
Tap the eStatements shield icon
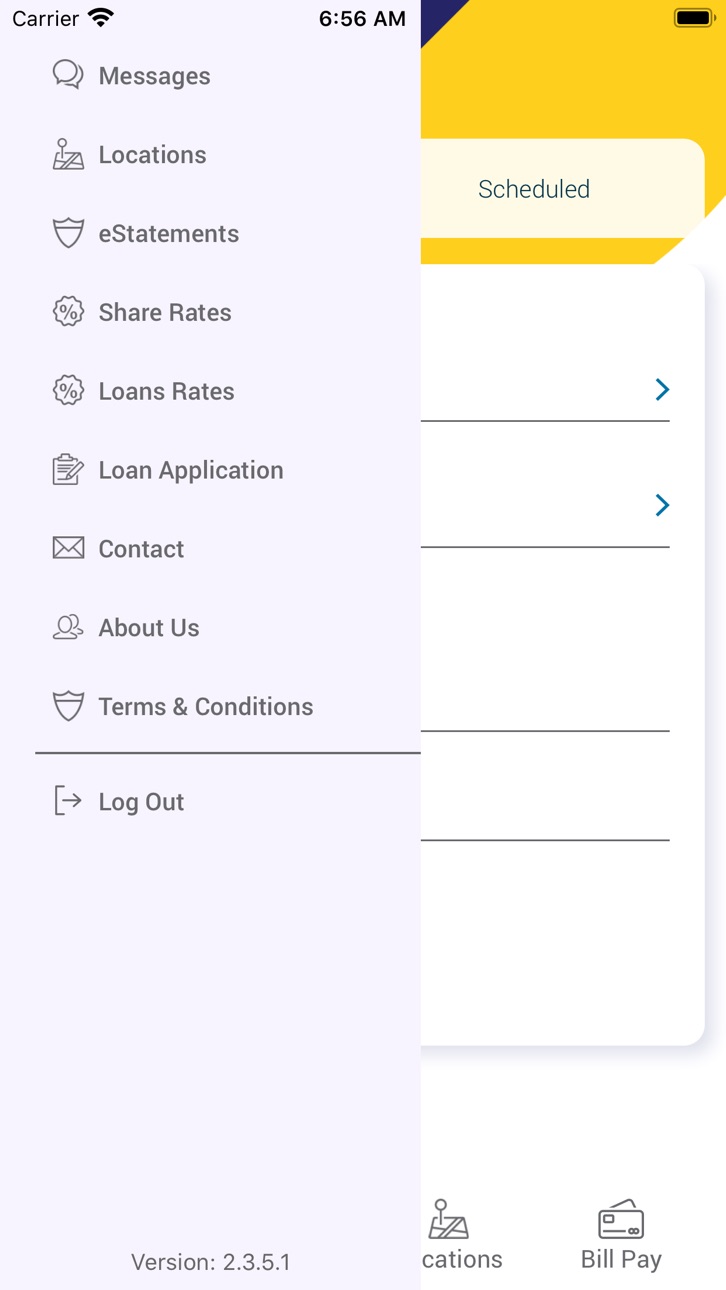click(x=67, y=233)
